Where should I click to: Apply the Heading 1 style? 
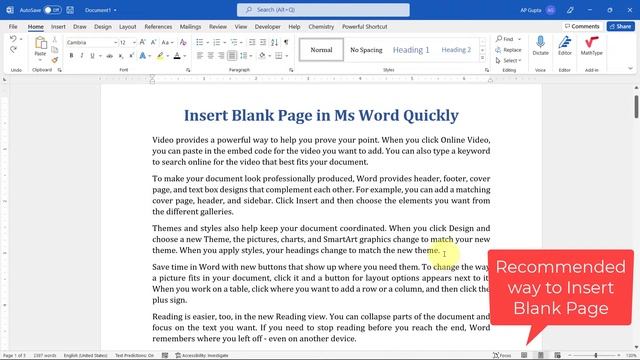[411, 50]
